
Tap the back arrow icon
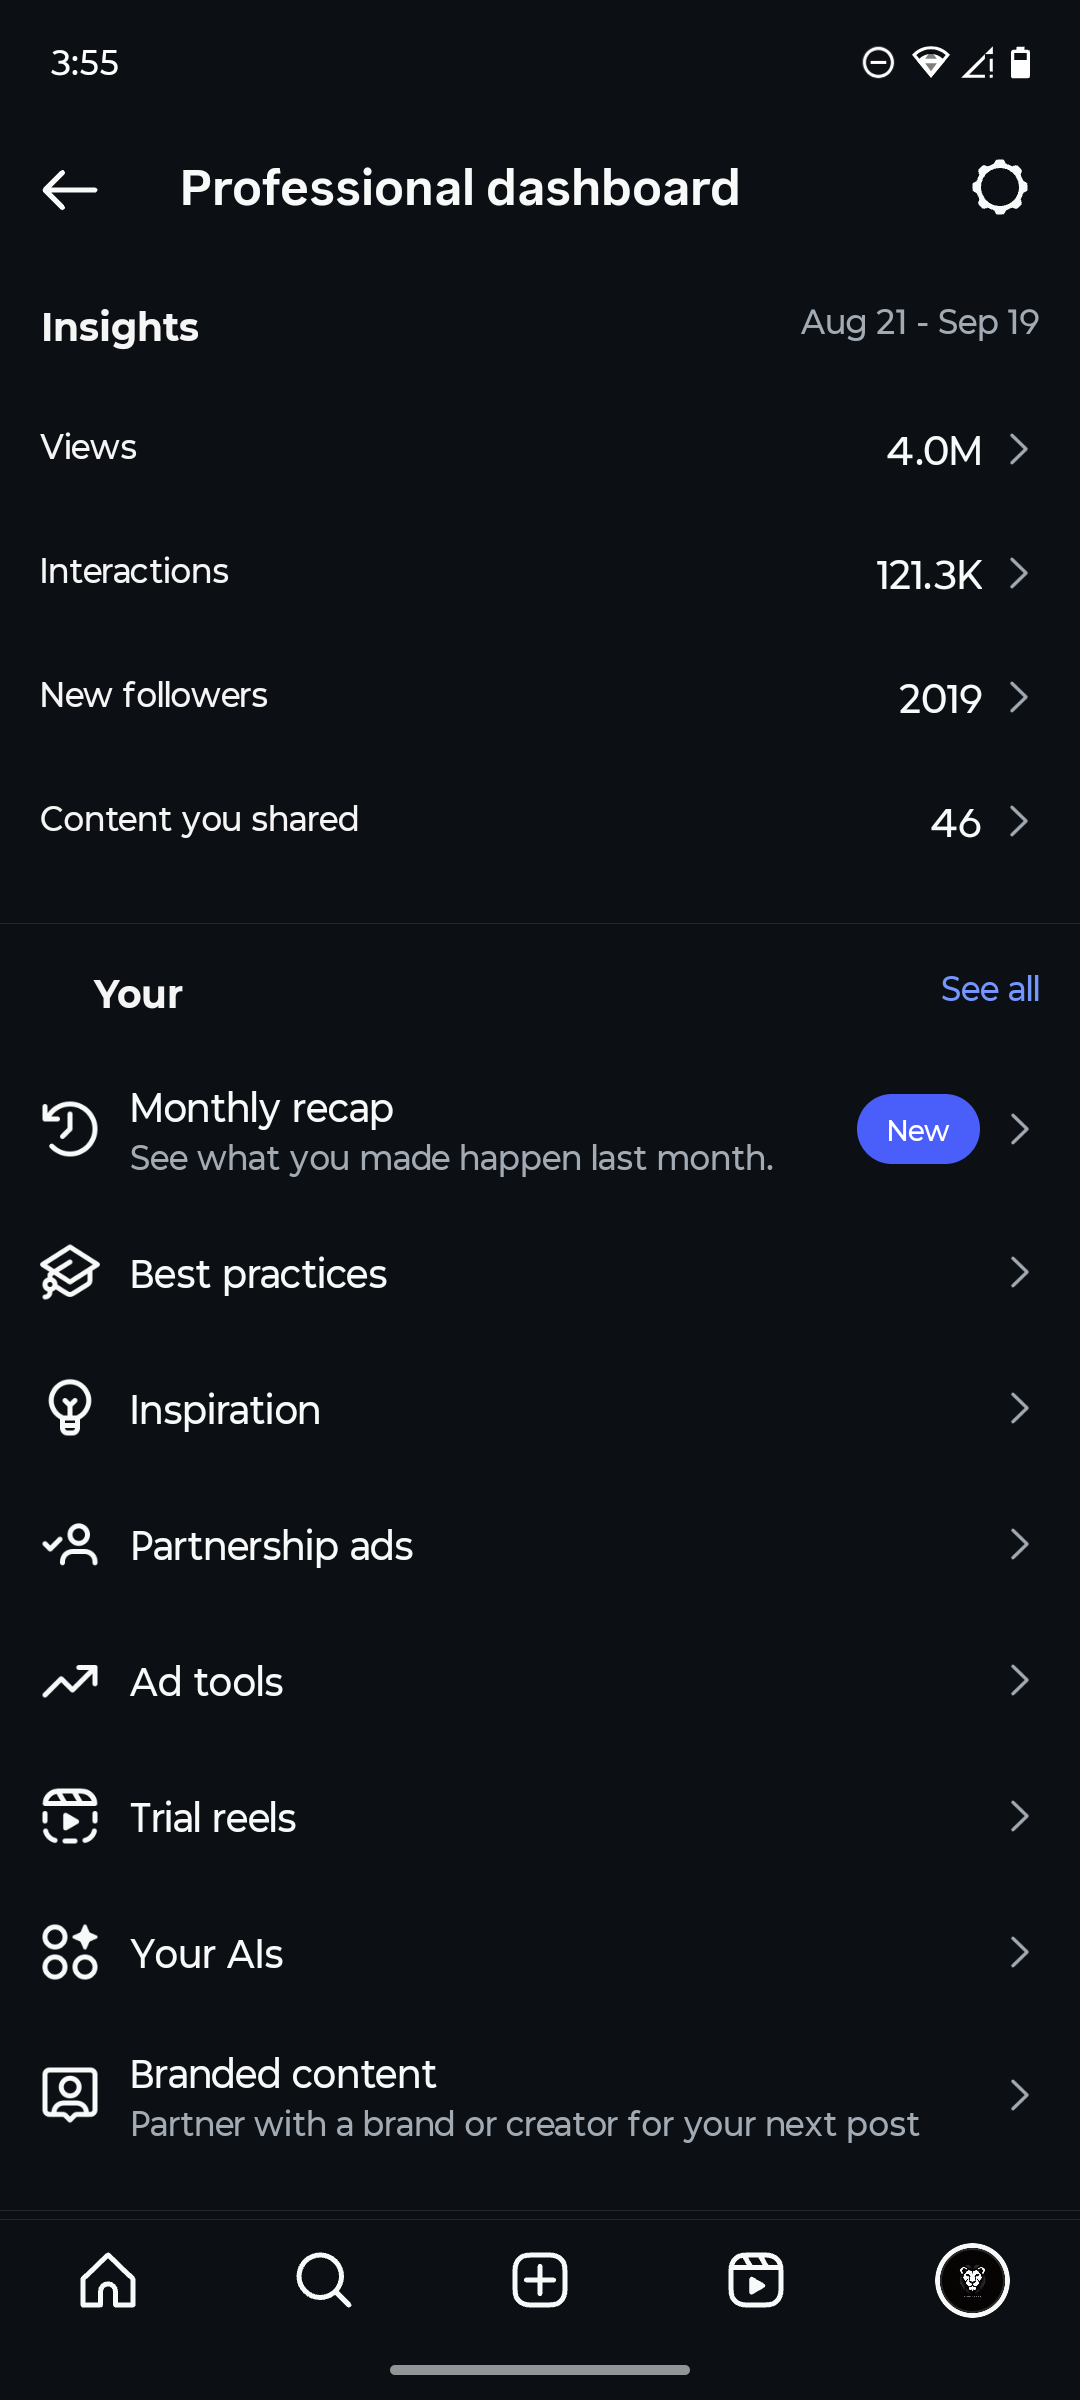tap(70, 189)
